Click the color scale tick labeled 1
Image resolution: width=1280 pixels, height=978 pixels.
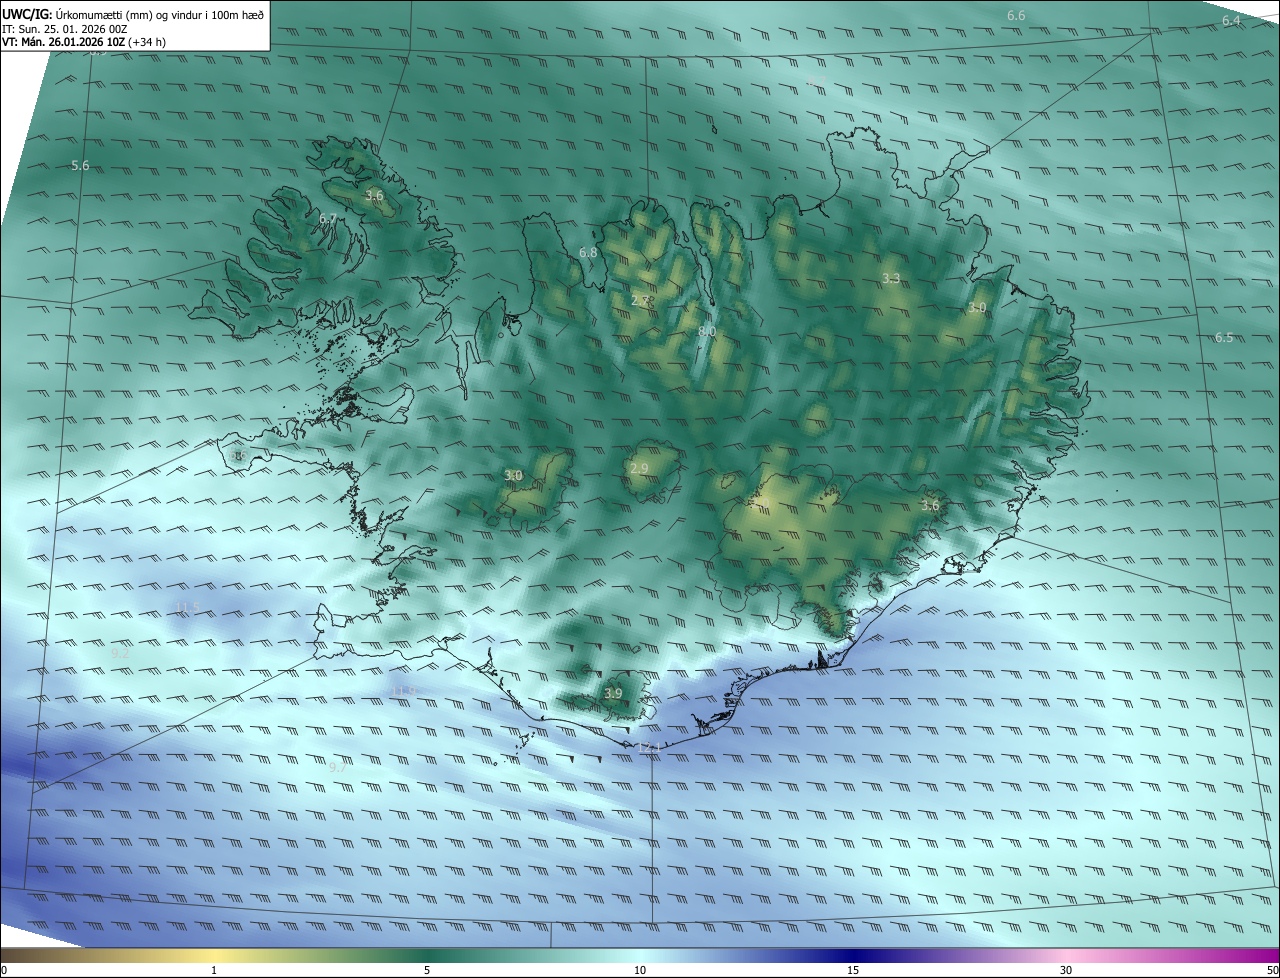tap(215, 970)
